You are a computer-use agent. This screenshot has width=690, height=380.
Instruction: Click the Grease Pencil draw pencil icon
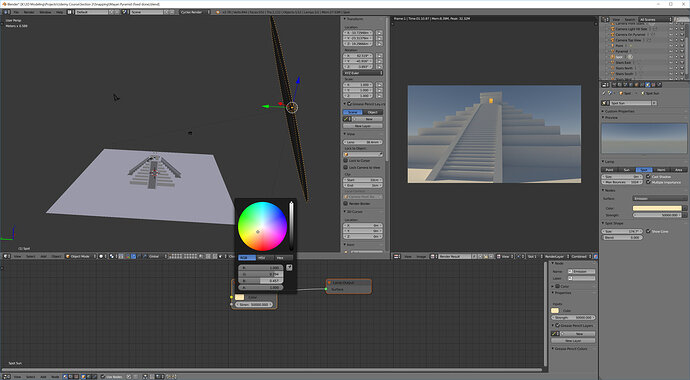(346, 119)
